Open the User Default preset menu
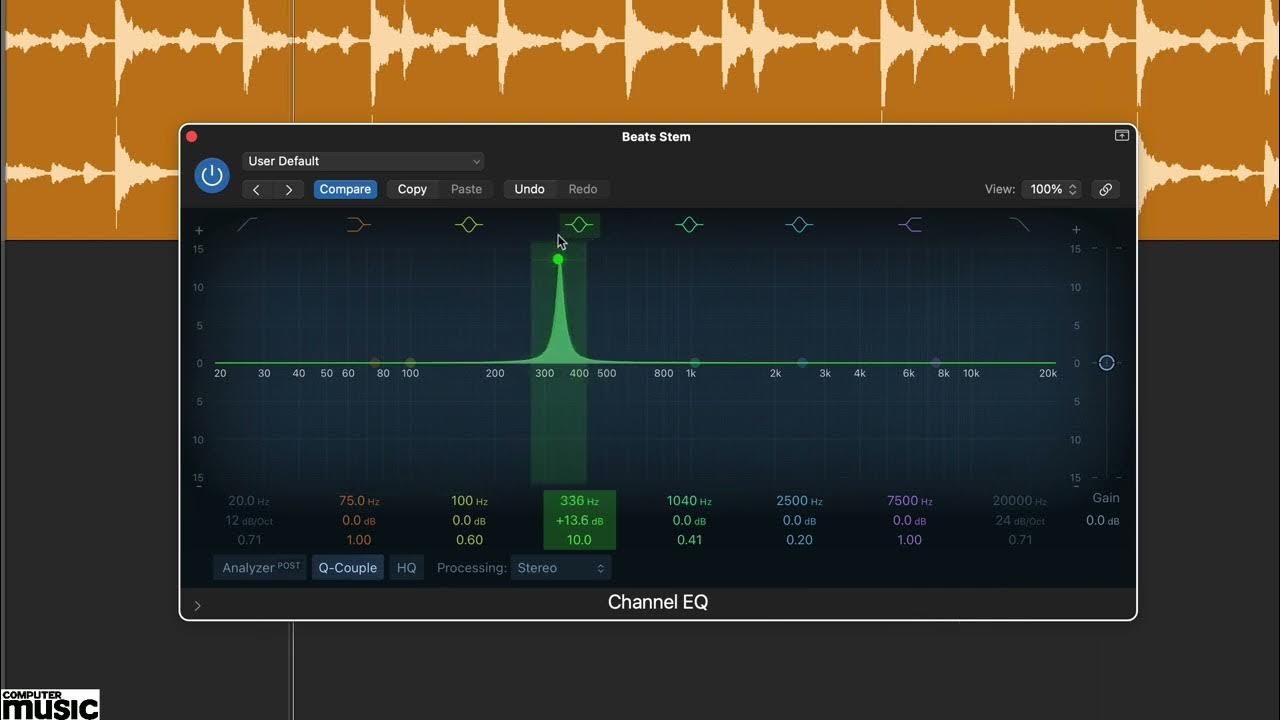 [x=363, y=161]
